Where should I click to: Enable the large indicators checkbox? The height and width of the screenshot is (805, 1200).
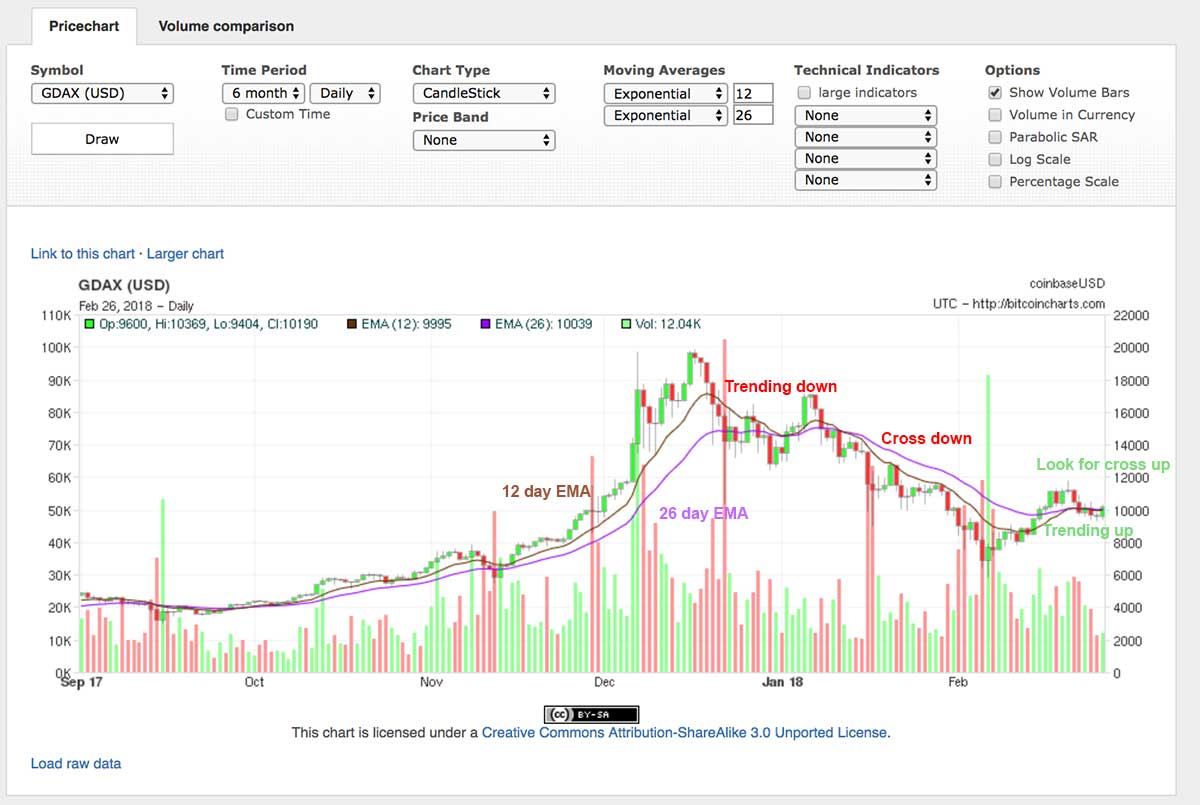pyautogui.click(x=804, y=92)
